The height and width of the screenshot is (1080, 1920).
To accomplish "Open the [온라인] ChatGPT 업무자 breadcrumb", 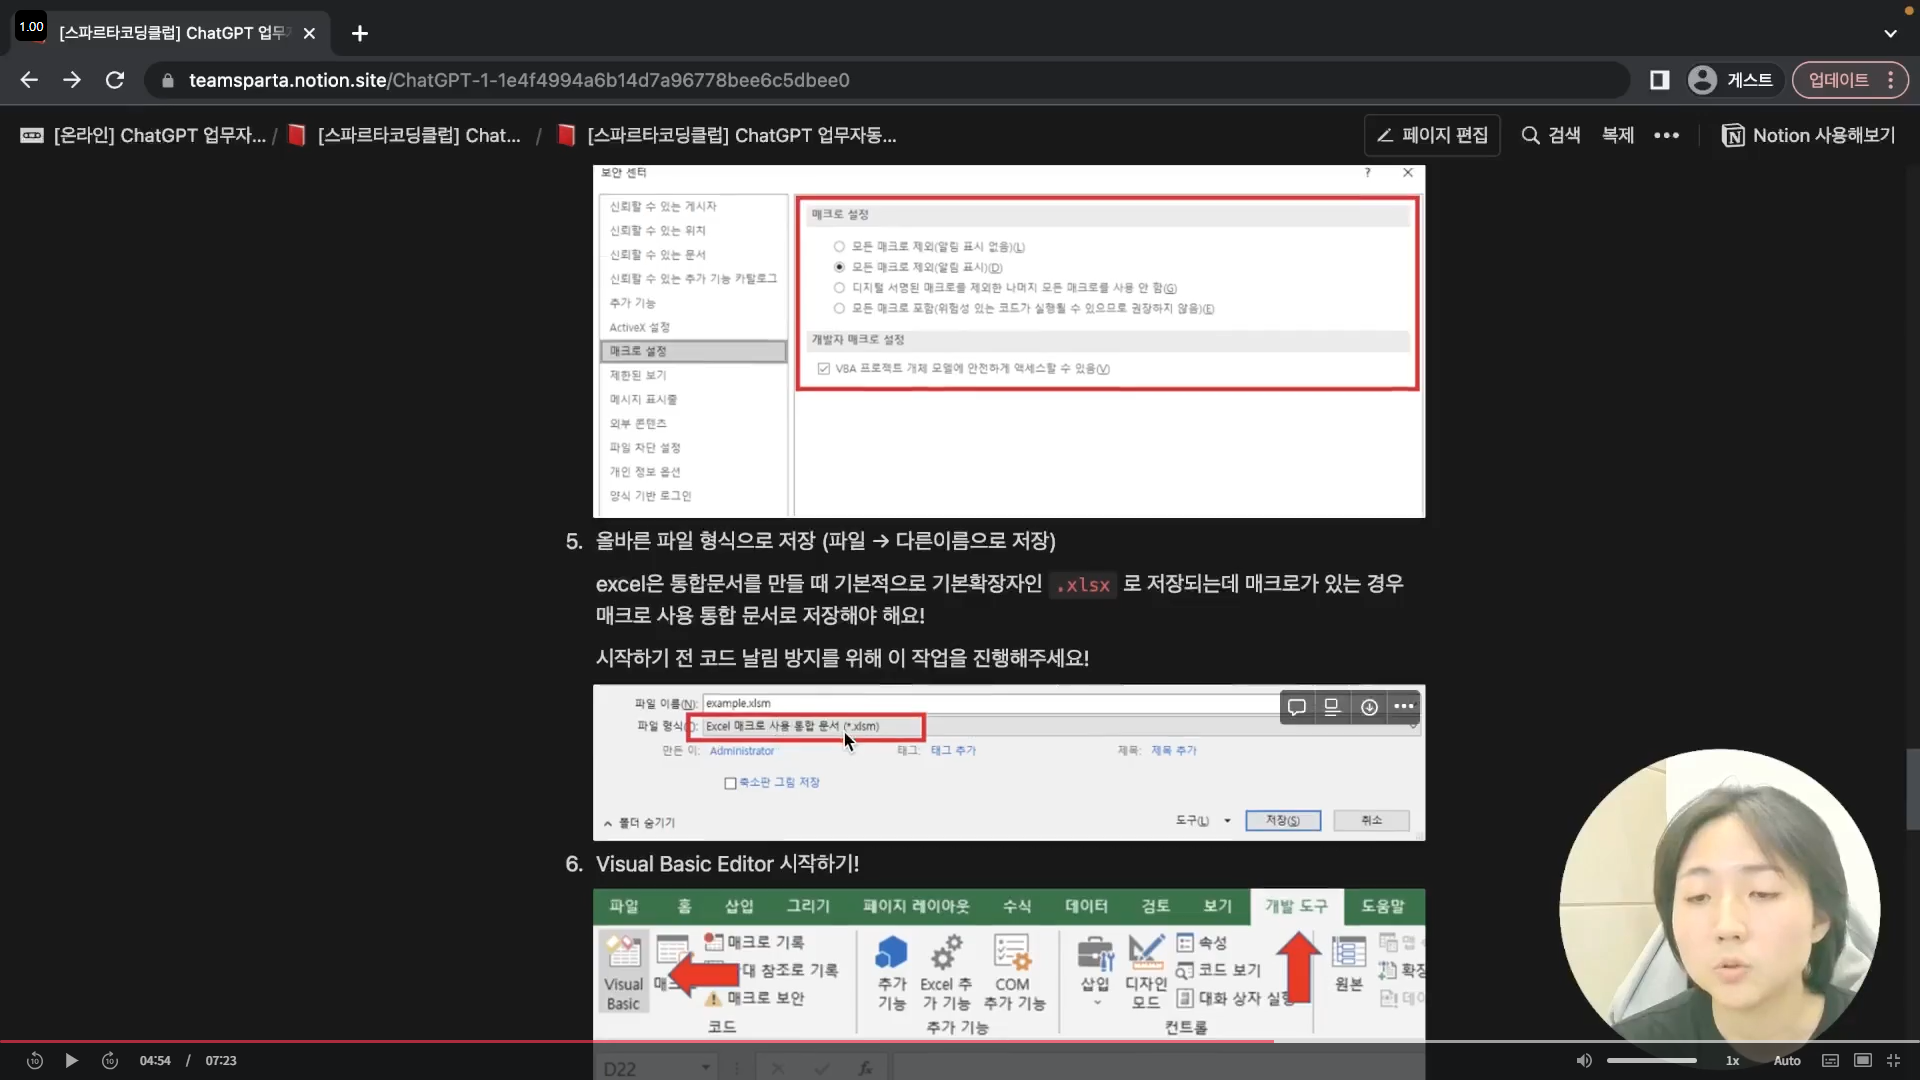I will tap(143, 135).
